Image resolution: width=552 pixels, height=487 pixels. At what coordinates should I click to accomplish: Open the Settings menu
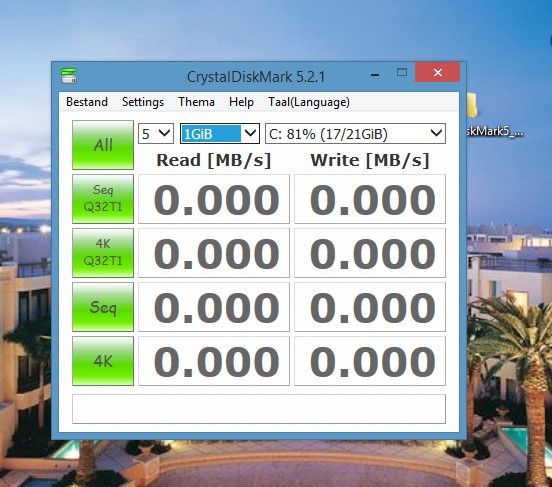pyautogui.click(x=143, y=102)
